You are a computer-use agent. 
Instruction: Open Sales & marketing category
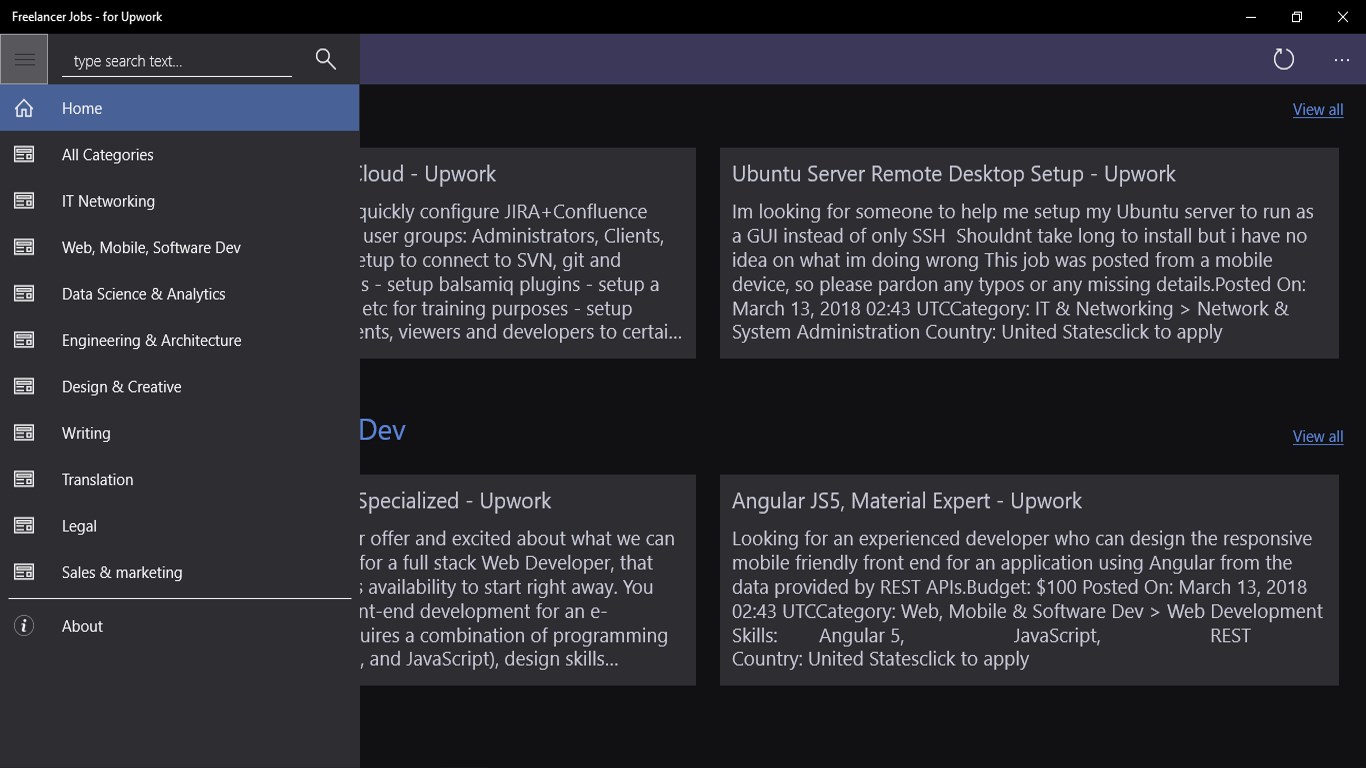point(122,572)
